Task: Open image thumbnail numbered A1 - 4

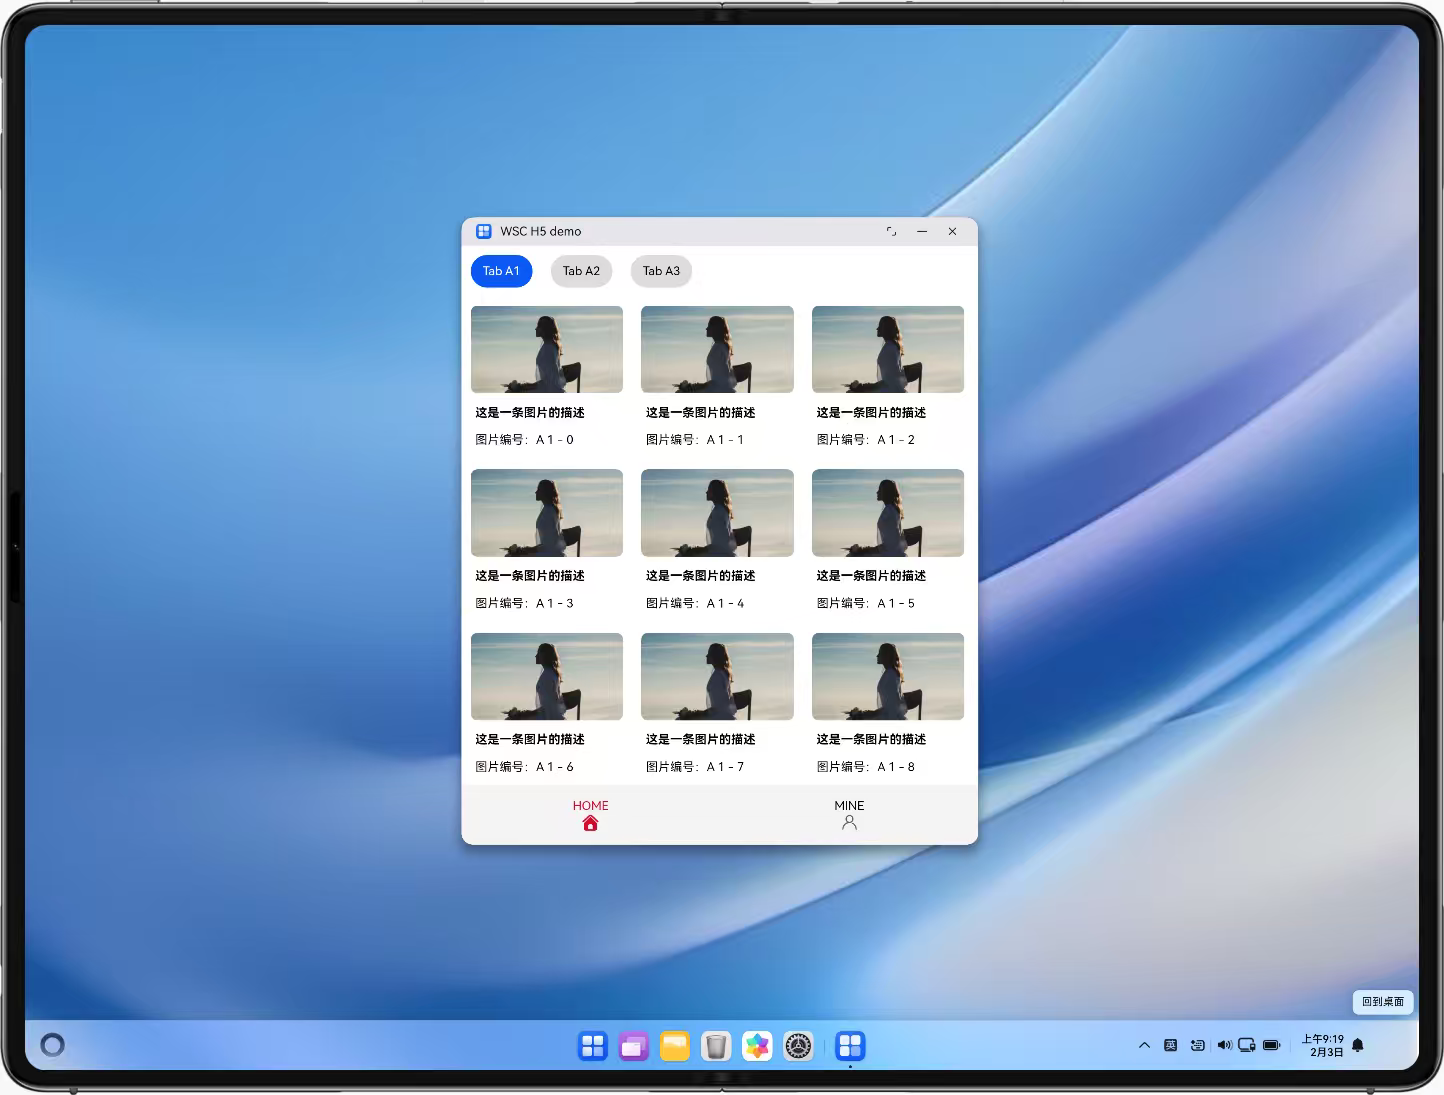Action: pos(717,513)
